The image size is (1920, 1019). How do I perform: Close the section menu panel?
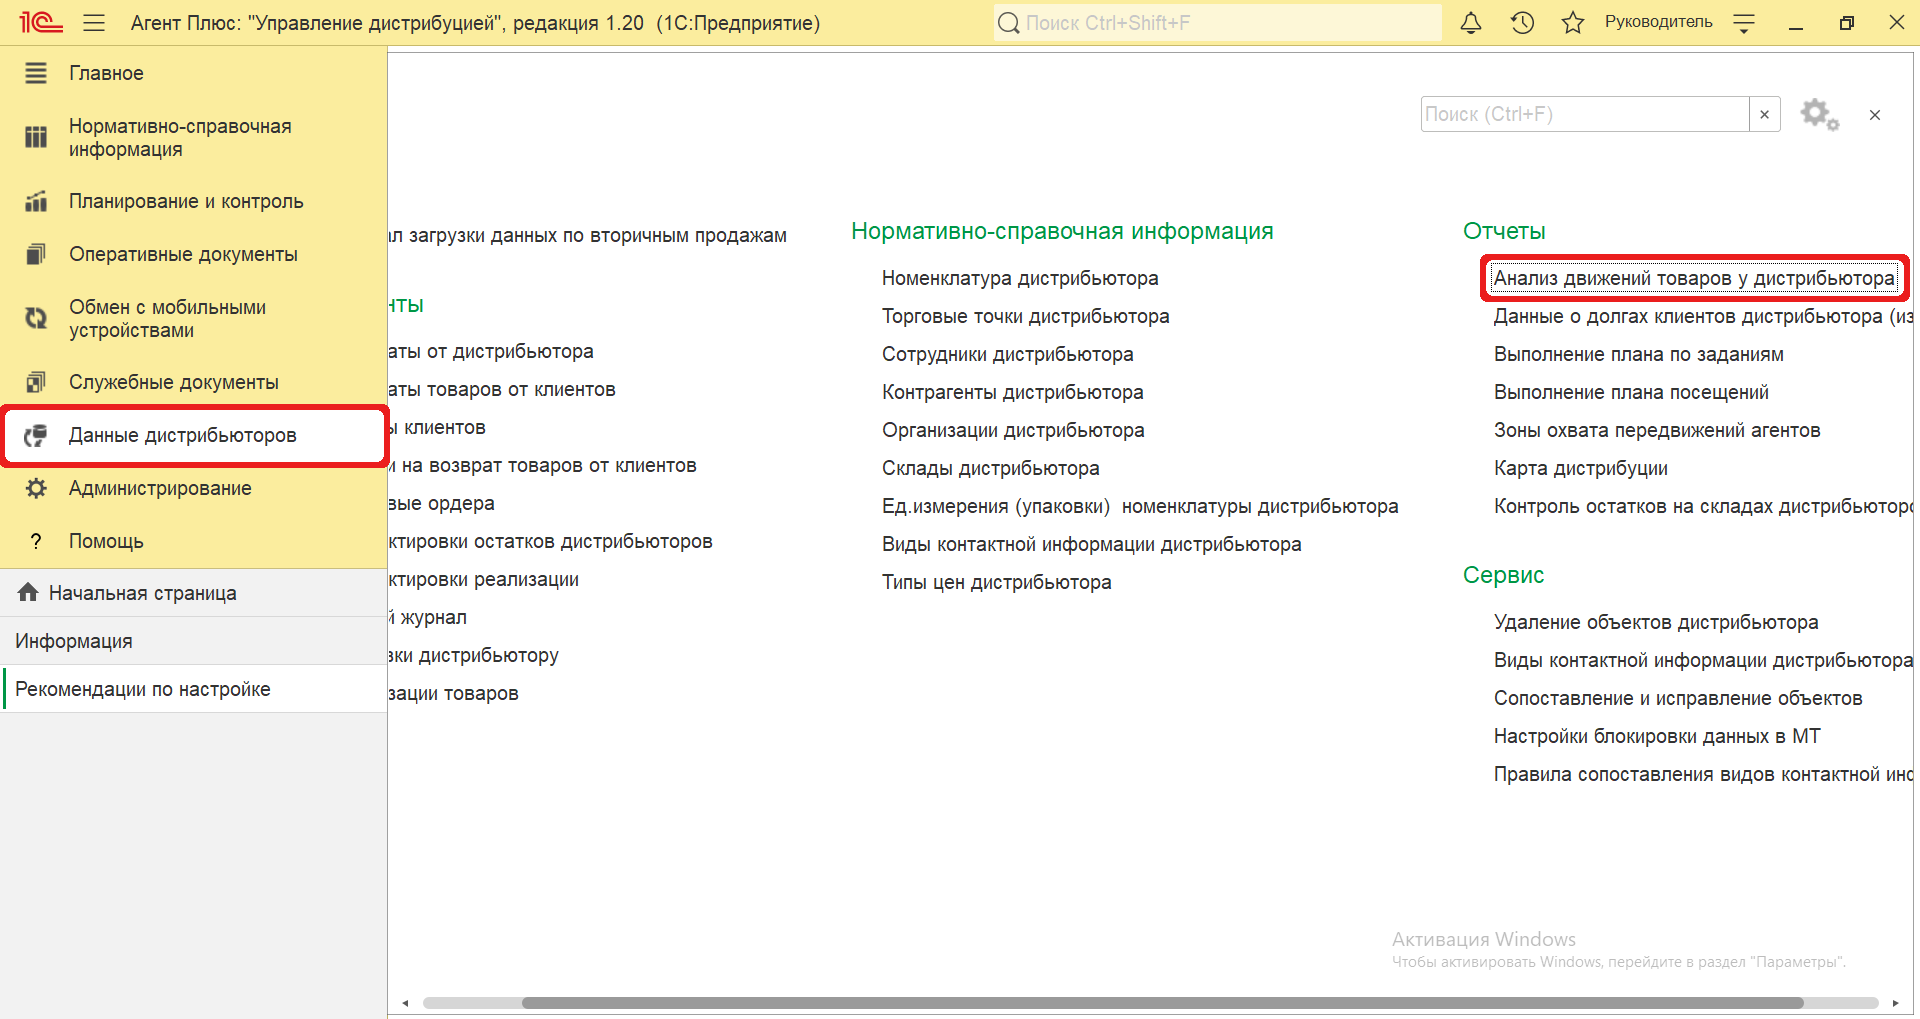[1875, 115]
